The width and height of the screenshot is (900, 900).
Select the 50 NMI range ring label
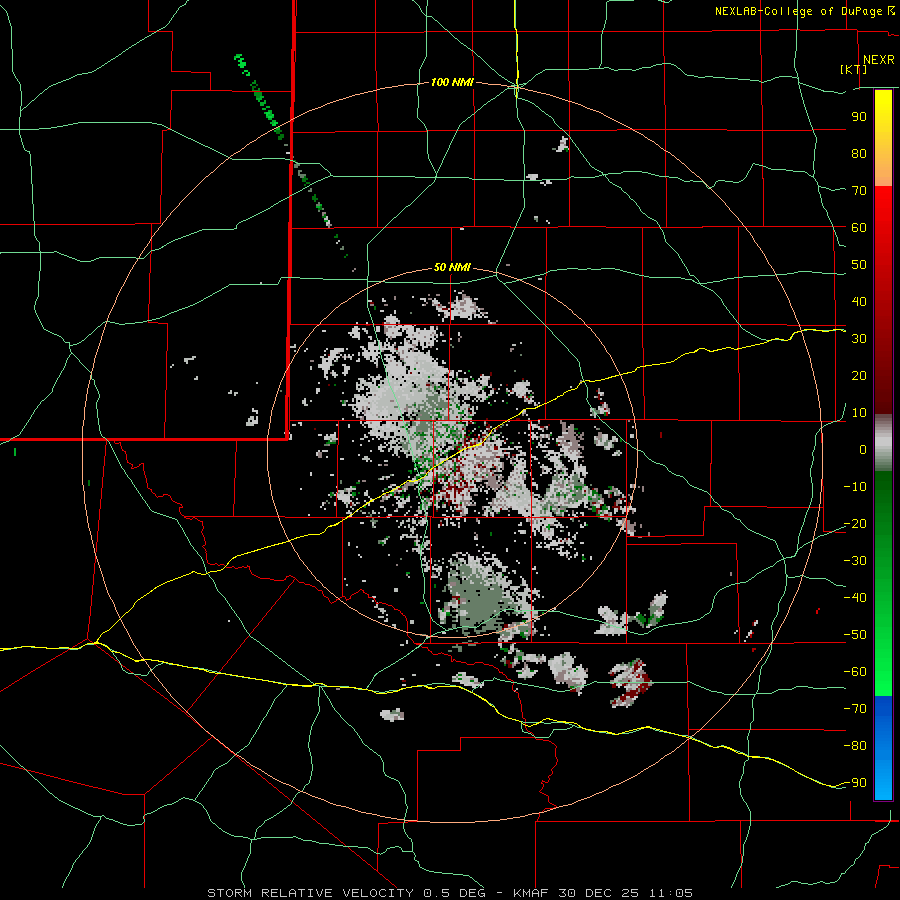(452, 267)
